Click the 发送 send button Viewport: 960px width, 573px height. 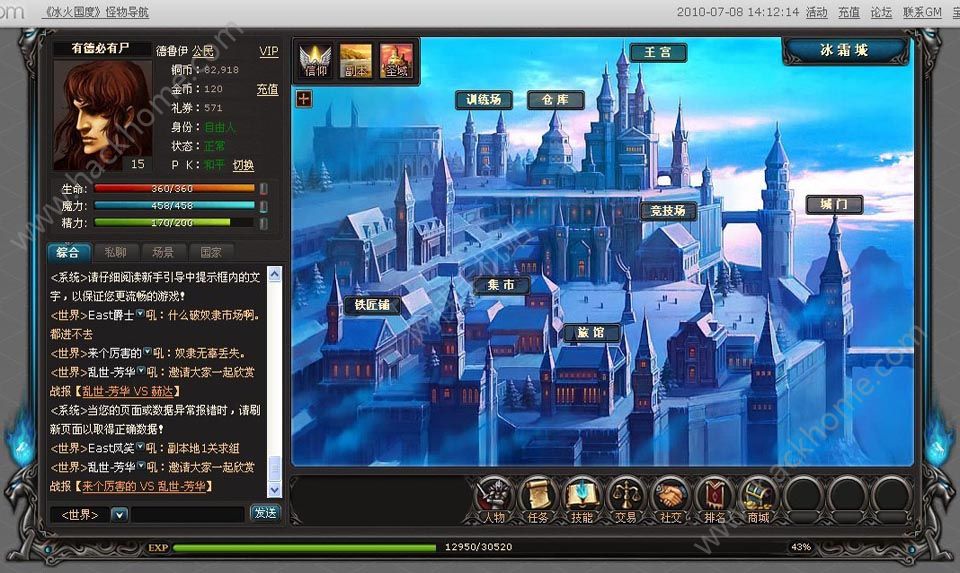tap(265, 513)
